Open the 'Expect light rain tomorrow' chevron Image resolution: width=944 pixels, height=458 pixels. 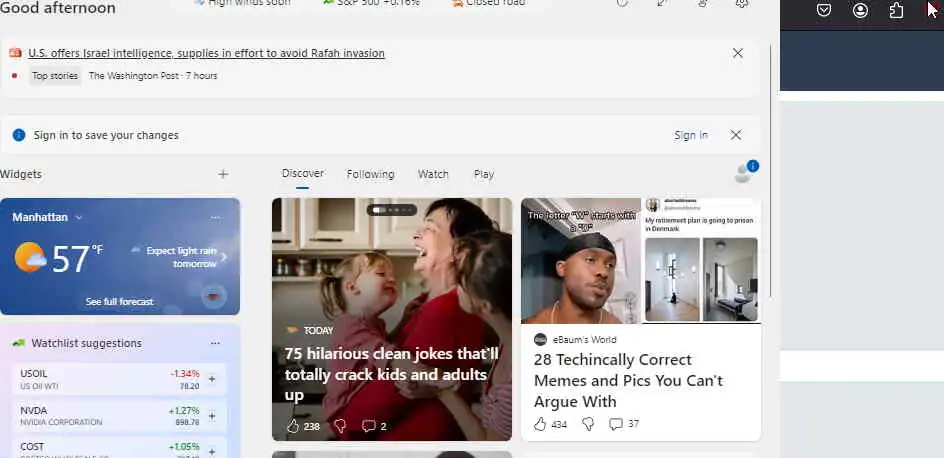tap(224, 257)
